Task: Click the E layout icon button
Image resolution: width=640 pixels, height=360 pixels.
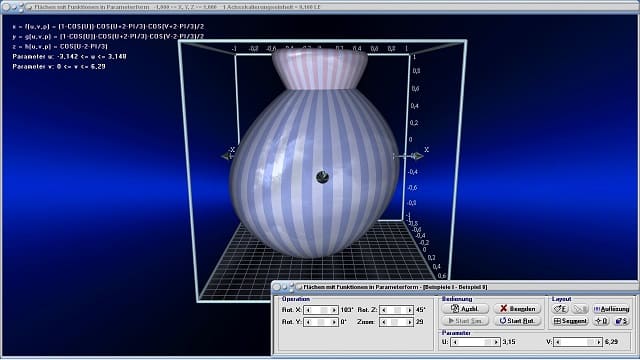Action: [x=560, y=309]
